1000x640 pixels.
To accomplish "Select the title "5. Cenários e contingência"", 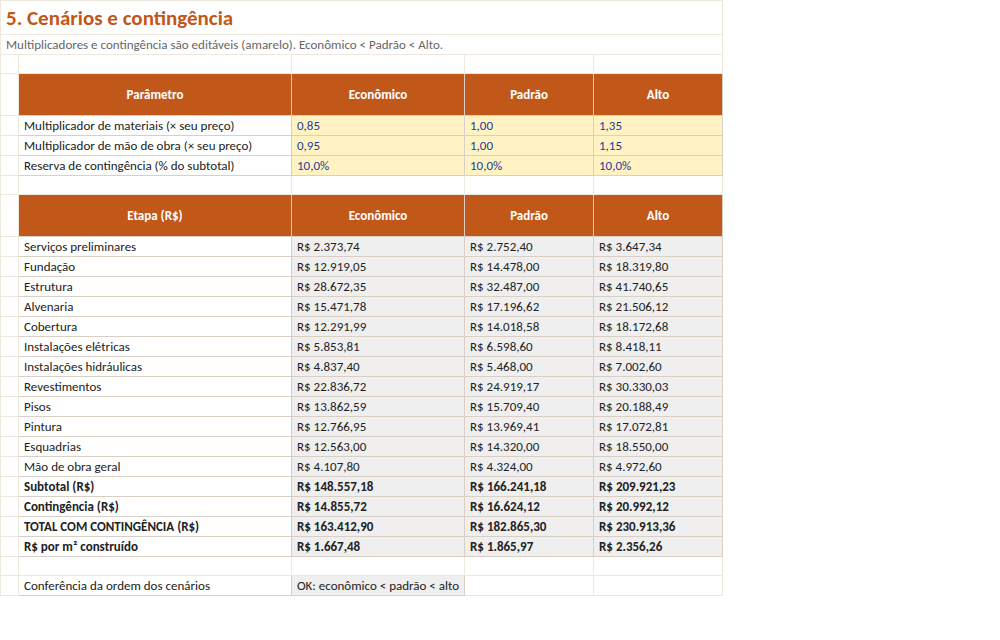I will click(119, 18).
